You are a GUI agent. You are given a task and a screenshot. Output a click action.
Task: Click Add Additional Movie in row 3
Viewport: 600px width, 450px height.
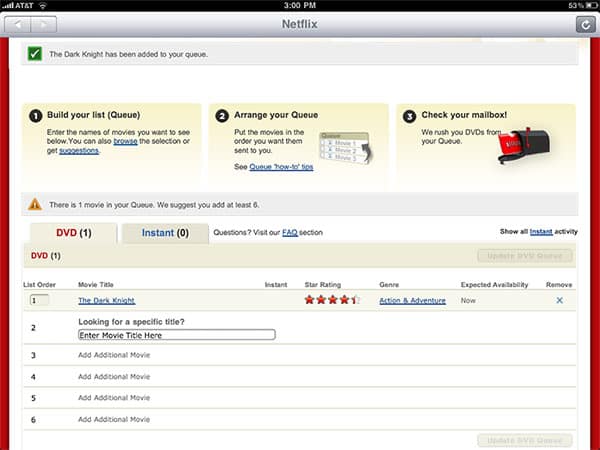[114, 355]
